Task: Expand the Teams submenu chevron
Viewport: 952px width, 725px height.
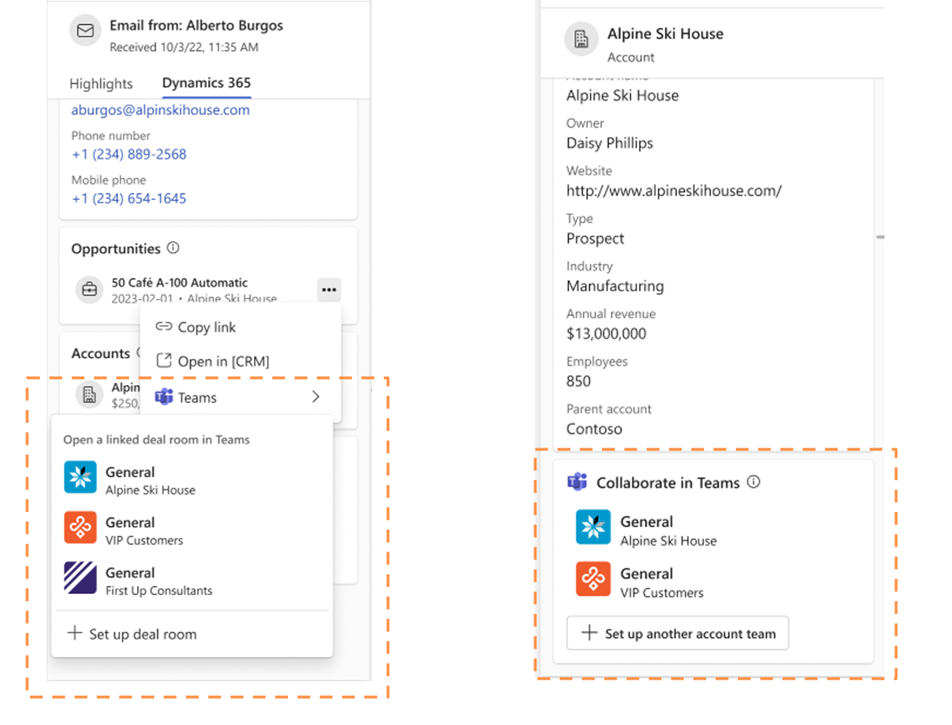Action: coord(316,397)
